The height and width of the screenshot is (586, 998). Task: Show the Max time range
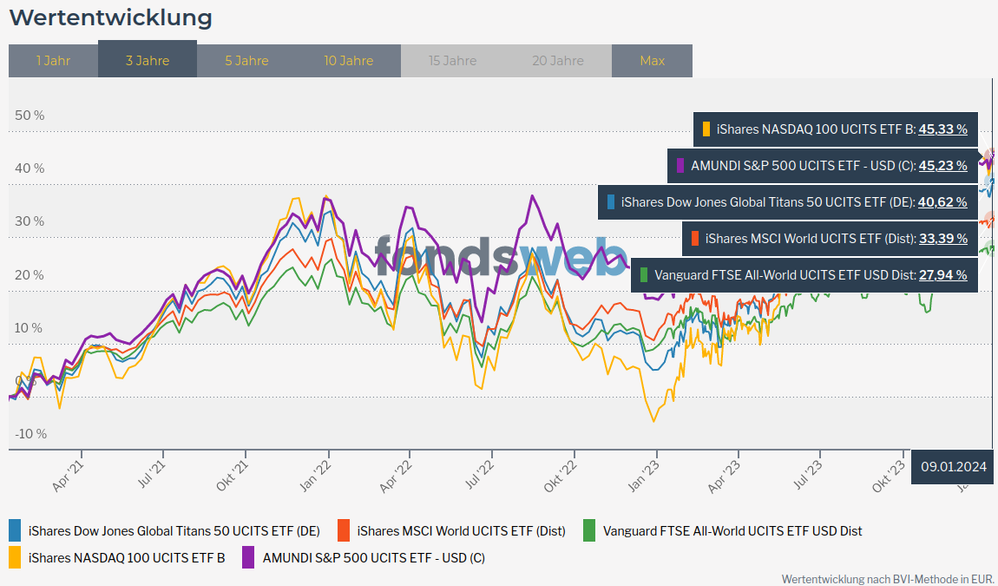pyautogui.click(x=652, y=61)
